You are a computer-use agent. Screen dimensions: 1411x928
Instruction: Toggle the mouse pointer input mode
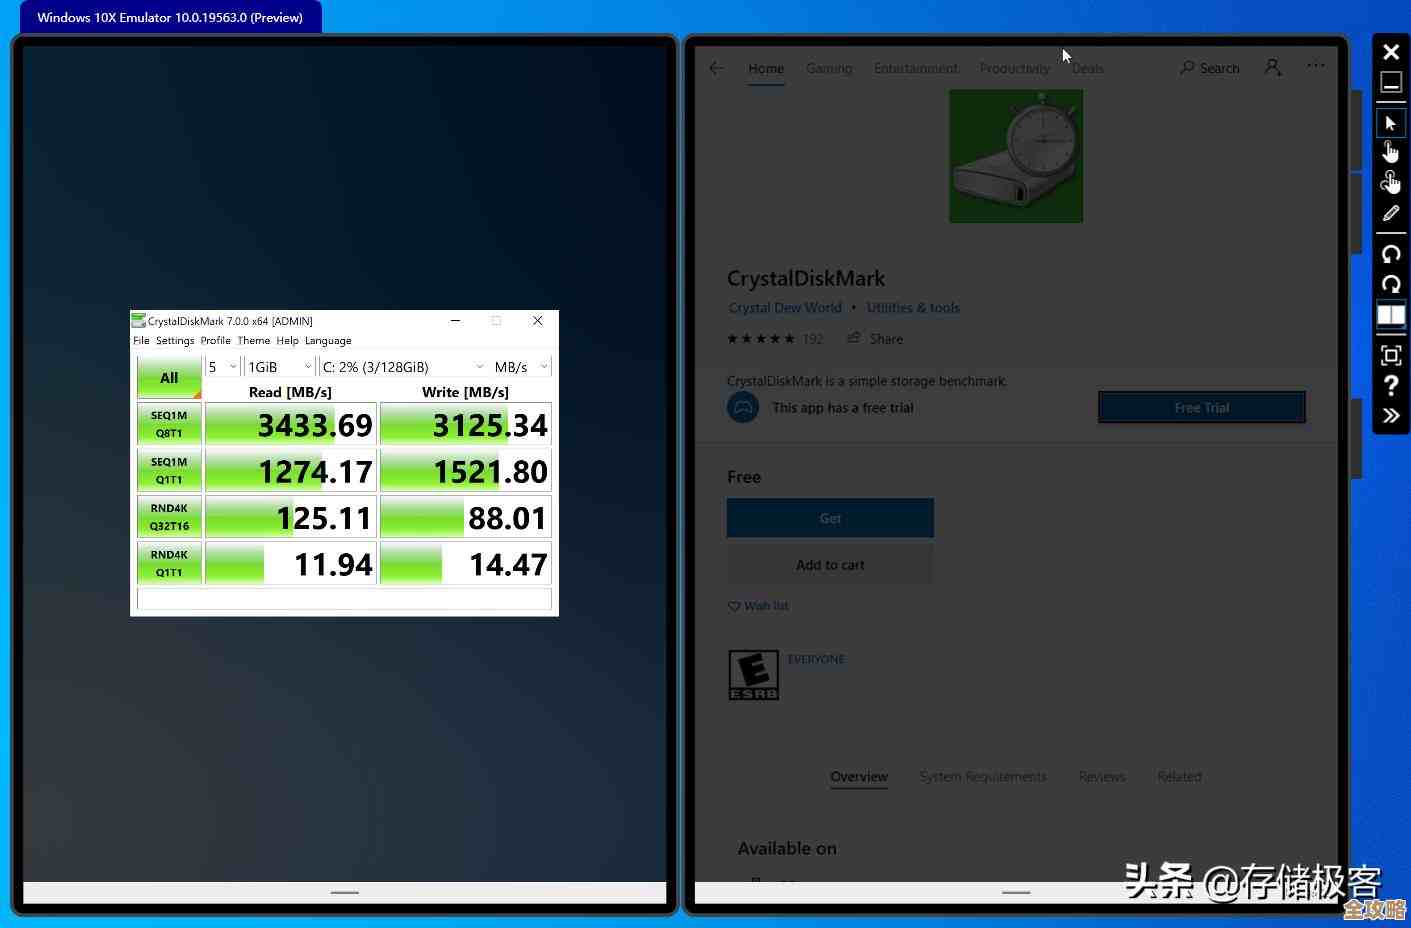click(1390, 122)
